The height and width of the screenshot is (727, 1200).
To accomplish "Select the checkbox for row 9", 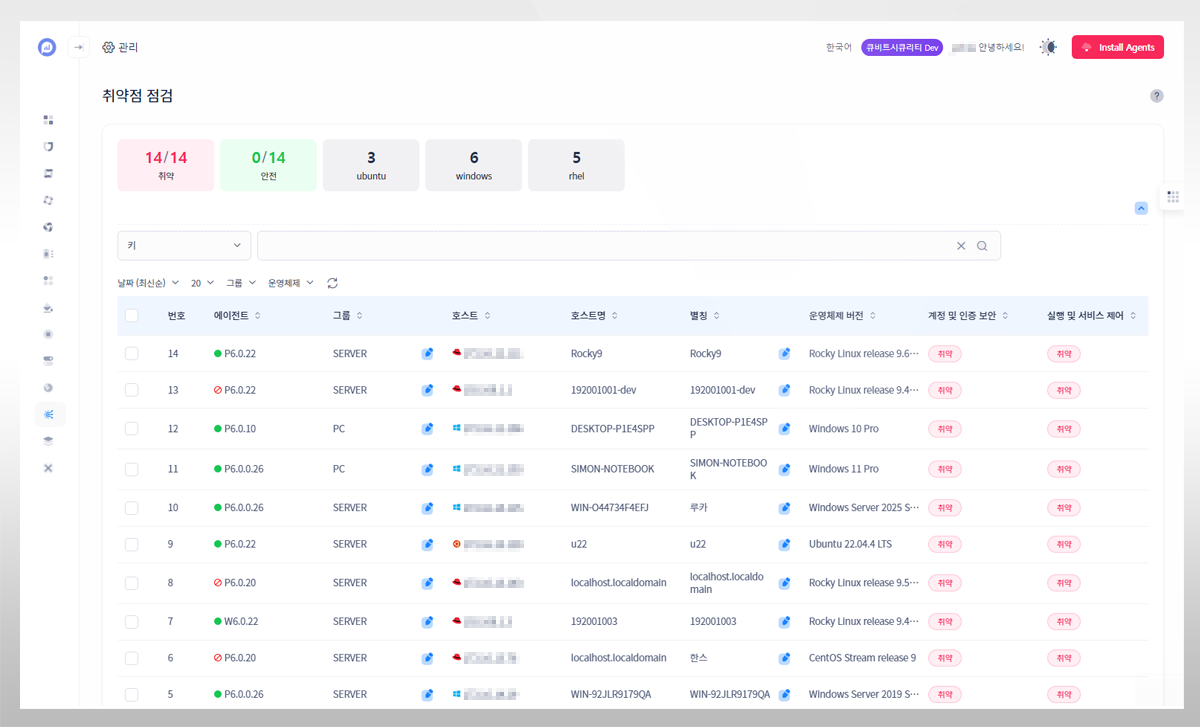I will [132, 544].
